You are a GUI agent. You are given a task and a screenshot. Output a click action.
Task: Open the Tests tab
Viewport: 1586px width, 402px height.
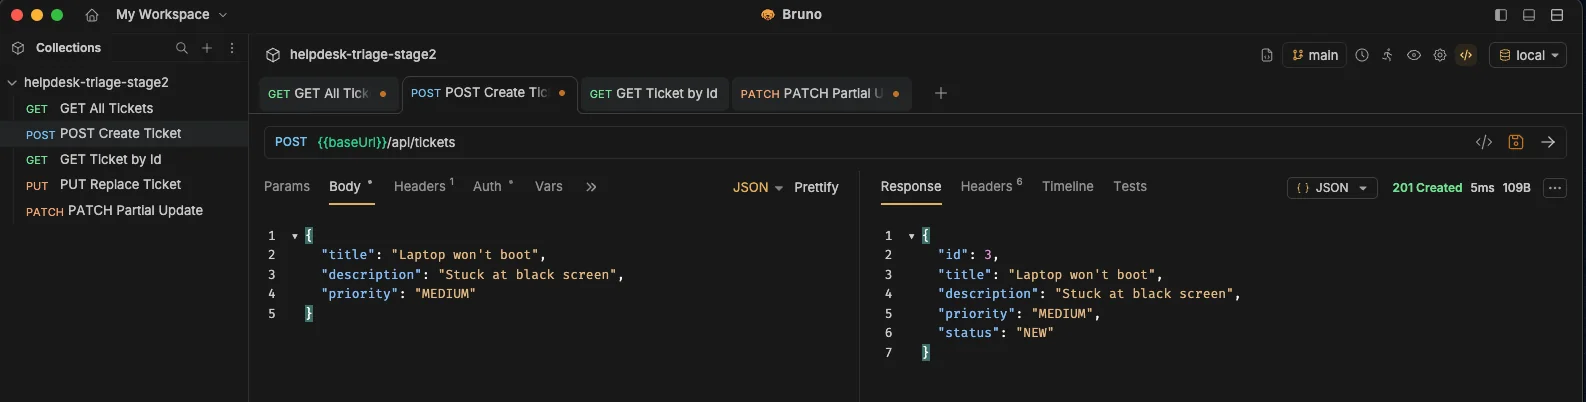click(x=1130, y=187)
